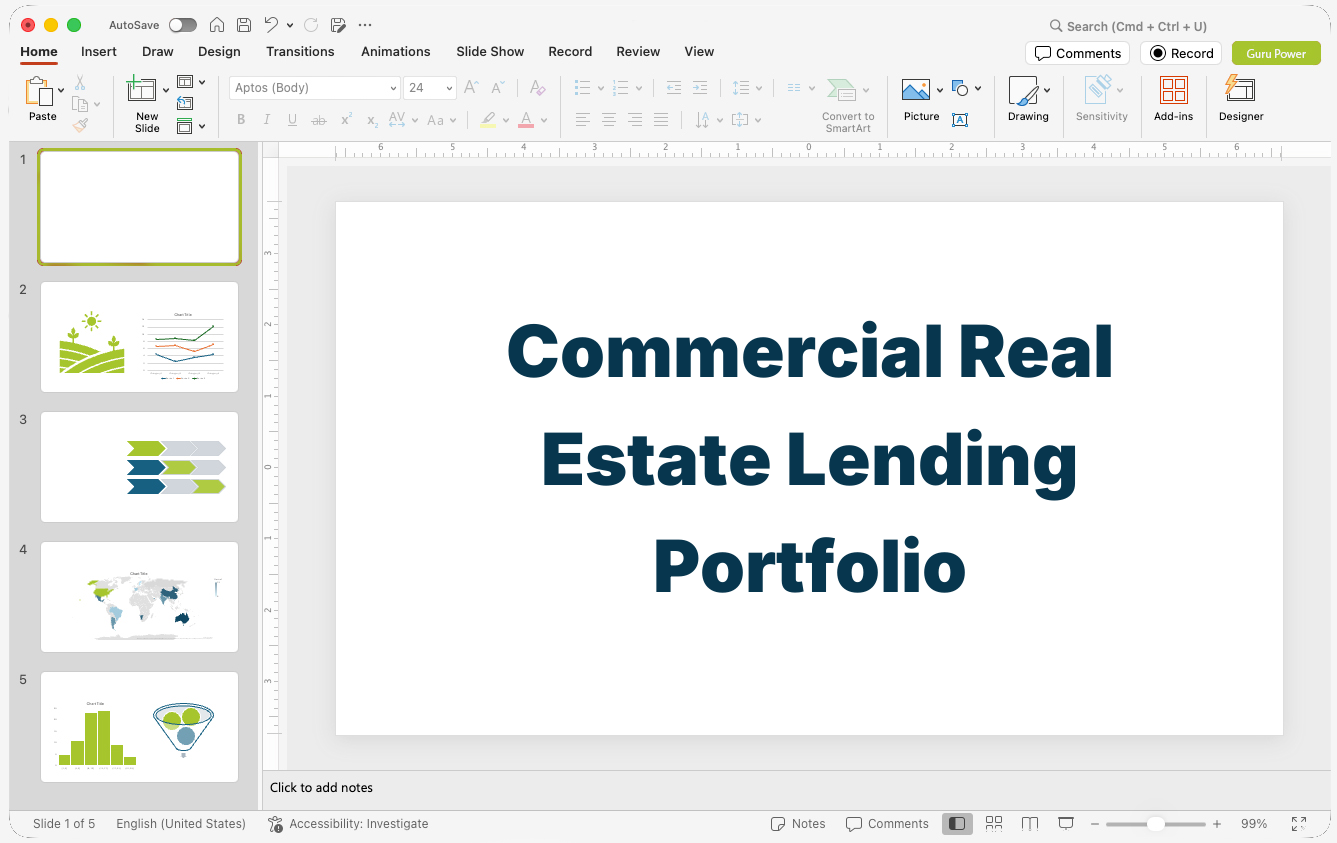The width and height of the screenshot is (1337, 843).
Task: Expand the Paste options dropdown arrow
Action: point(62,91)
